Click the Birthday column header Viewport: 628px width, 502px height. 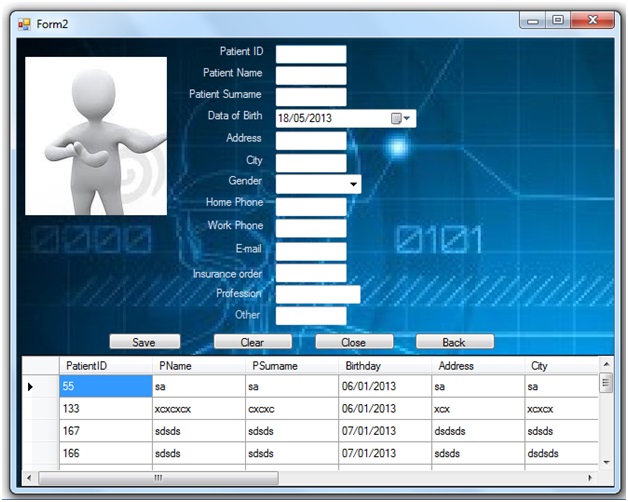tap(384, 366)
